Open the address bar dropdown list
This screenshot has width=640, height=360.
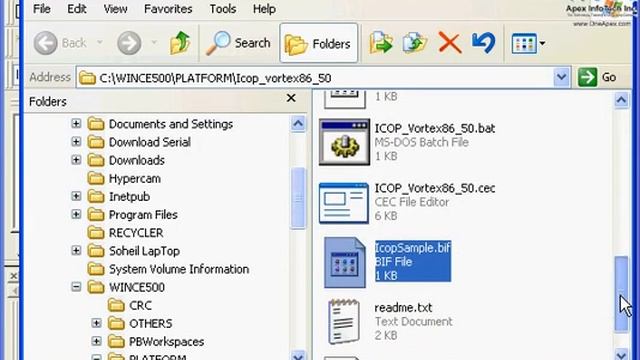pyautogui.click(x=562, y=77)
